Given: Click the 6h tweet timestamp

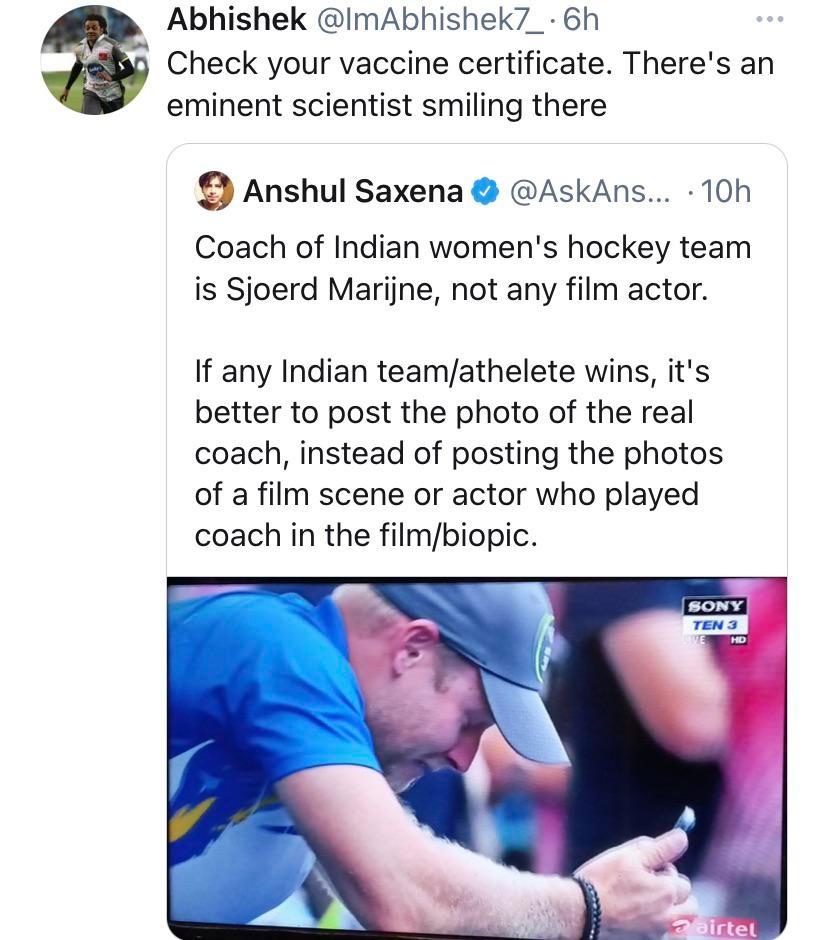Looking at the screenshot, I should pyautogui.click(x=581, y=19).
